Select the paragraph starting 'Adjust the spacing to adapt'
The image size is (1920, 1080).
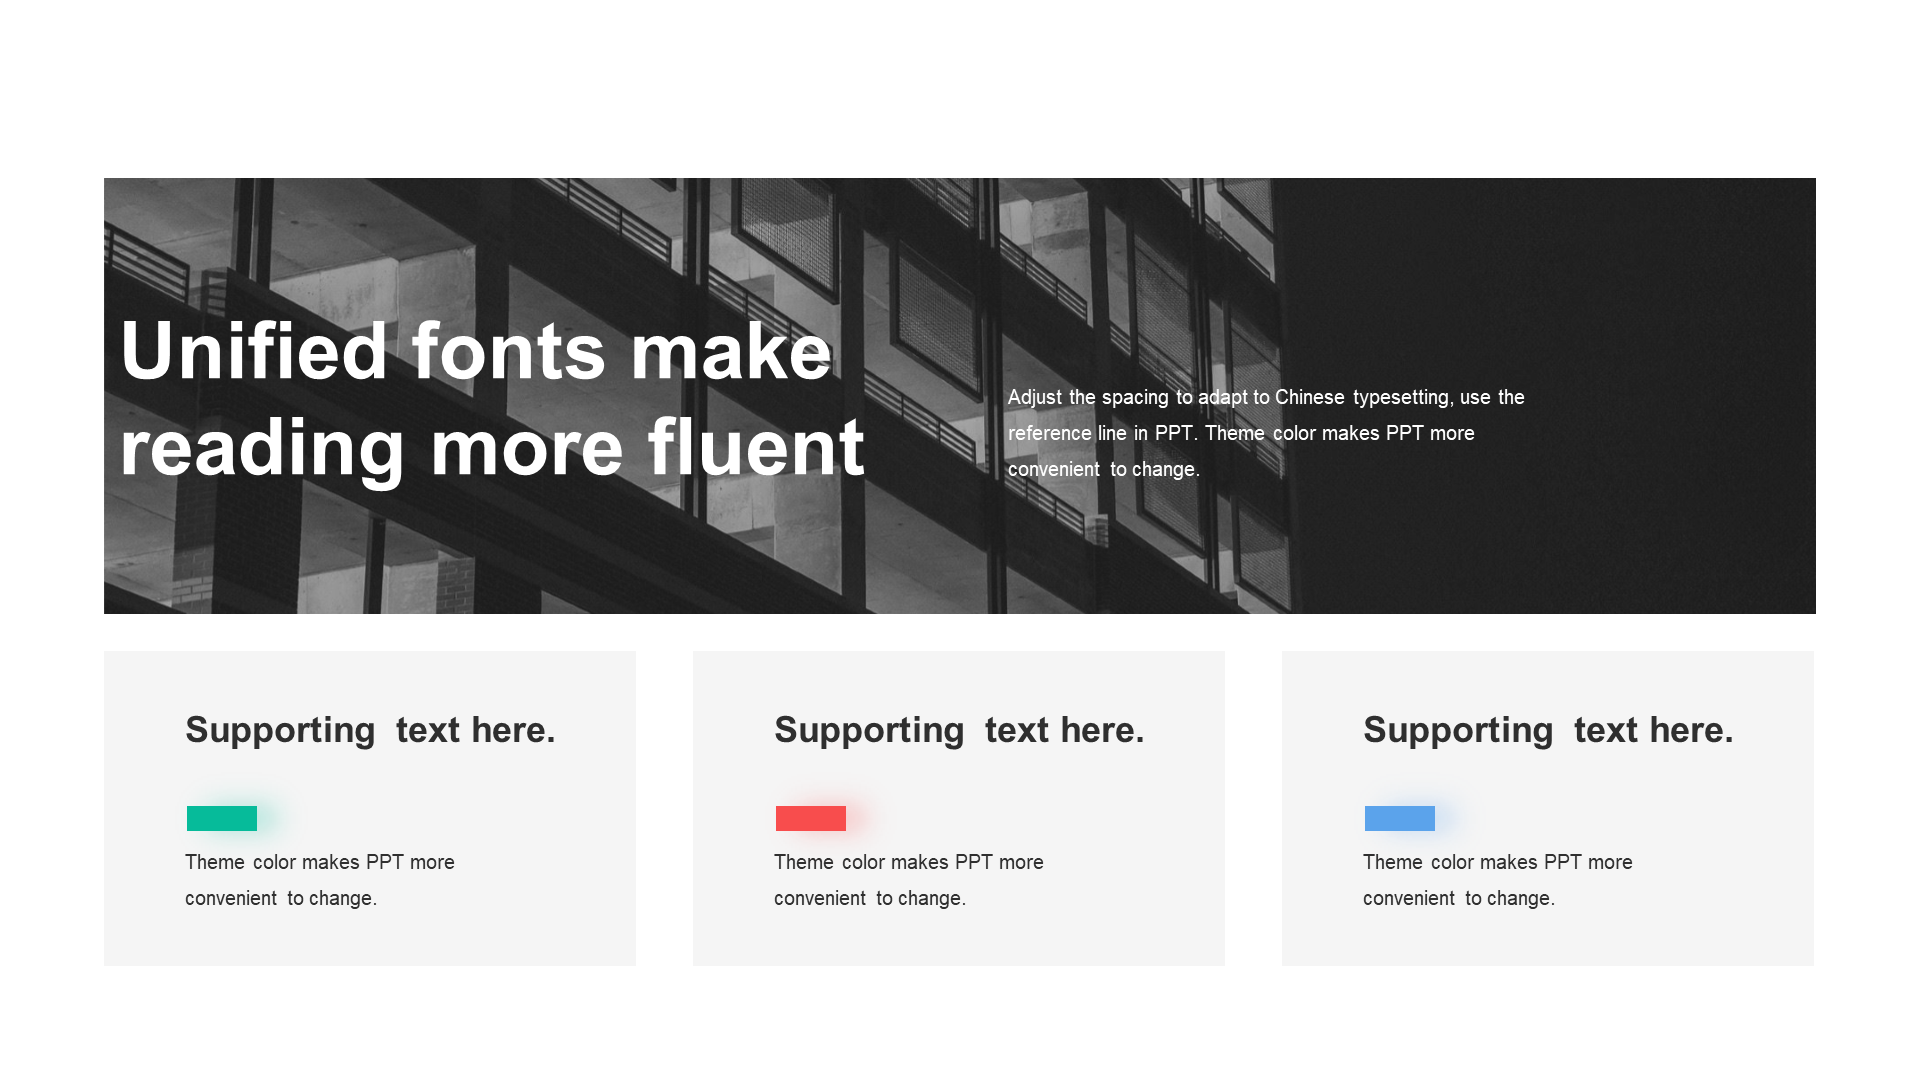click(1266, 433)
